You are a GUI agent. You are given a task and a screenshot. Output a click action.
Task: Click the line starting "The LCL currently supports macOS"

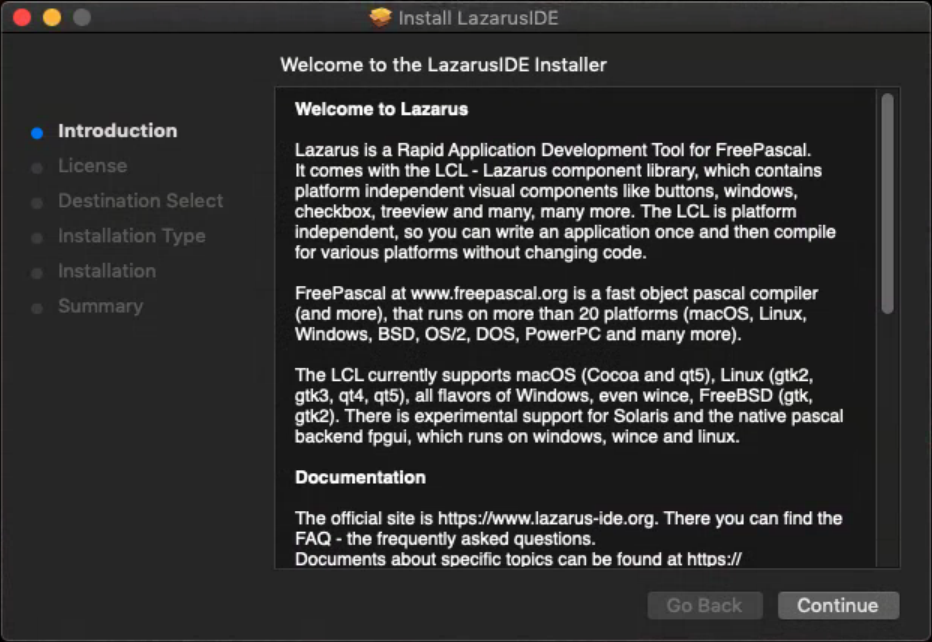coord(554,375)
